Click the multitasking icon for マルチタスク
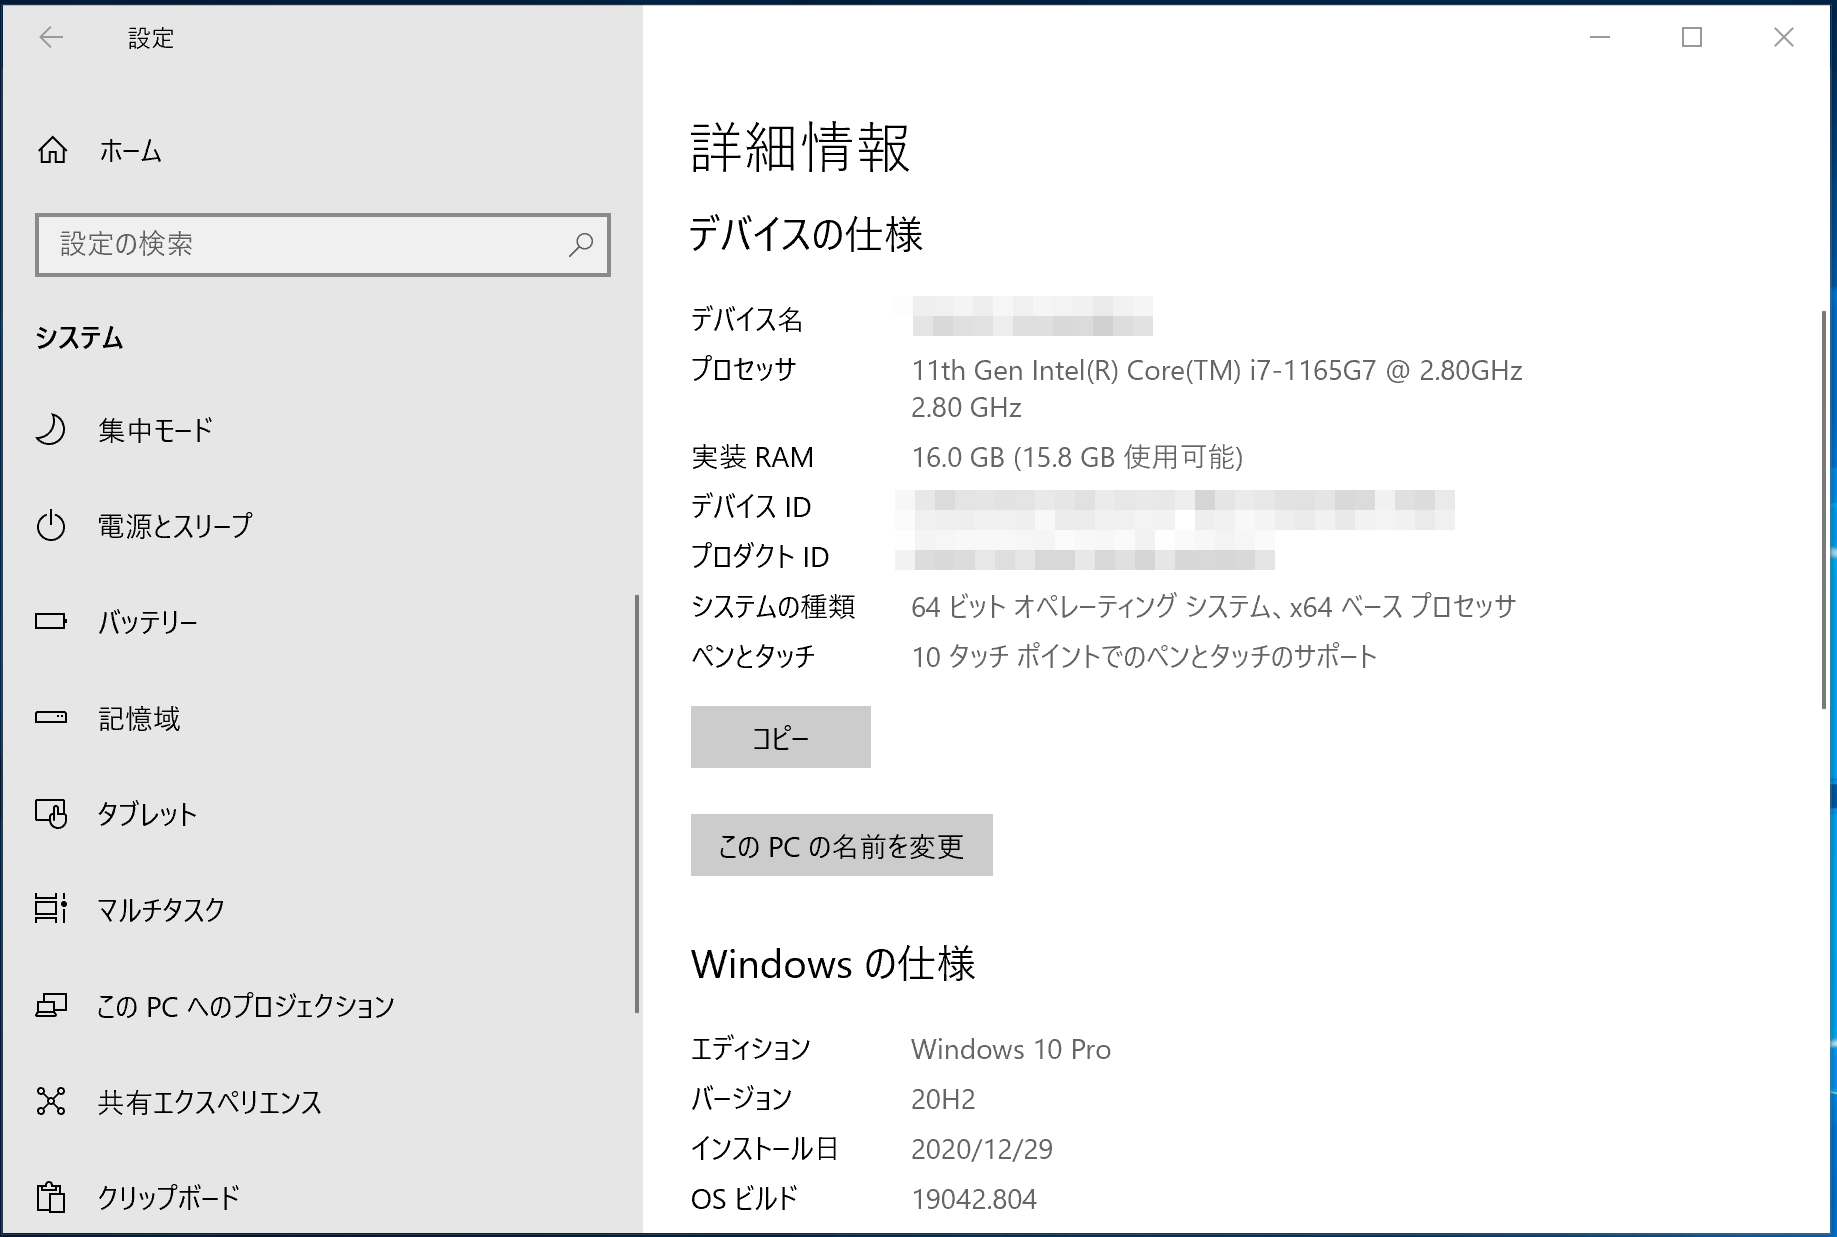 tap(51, 908)
